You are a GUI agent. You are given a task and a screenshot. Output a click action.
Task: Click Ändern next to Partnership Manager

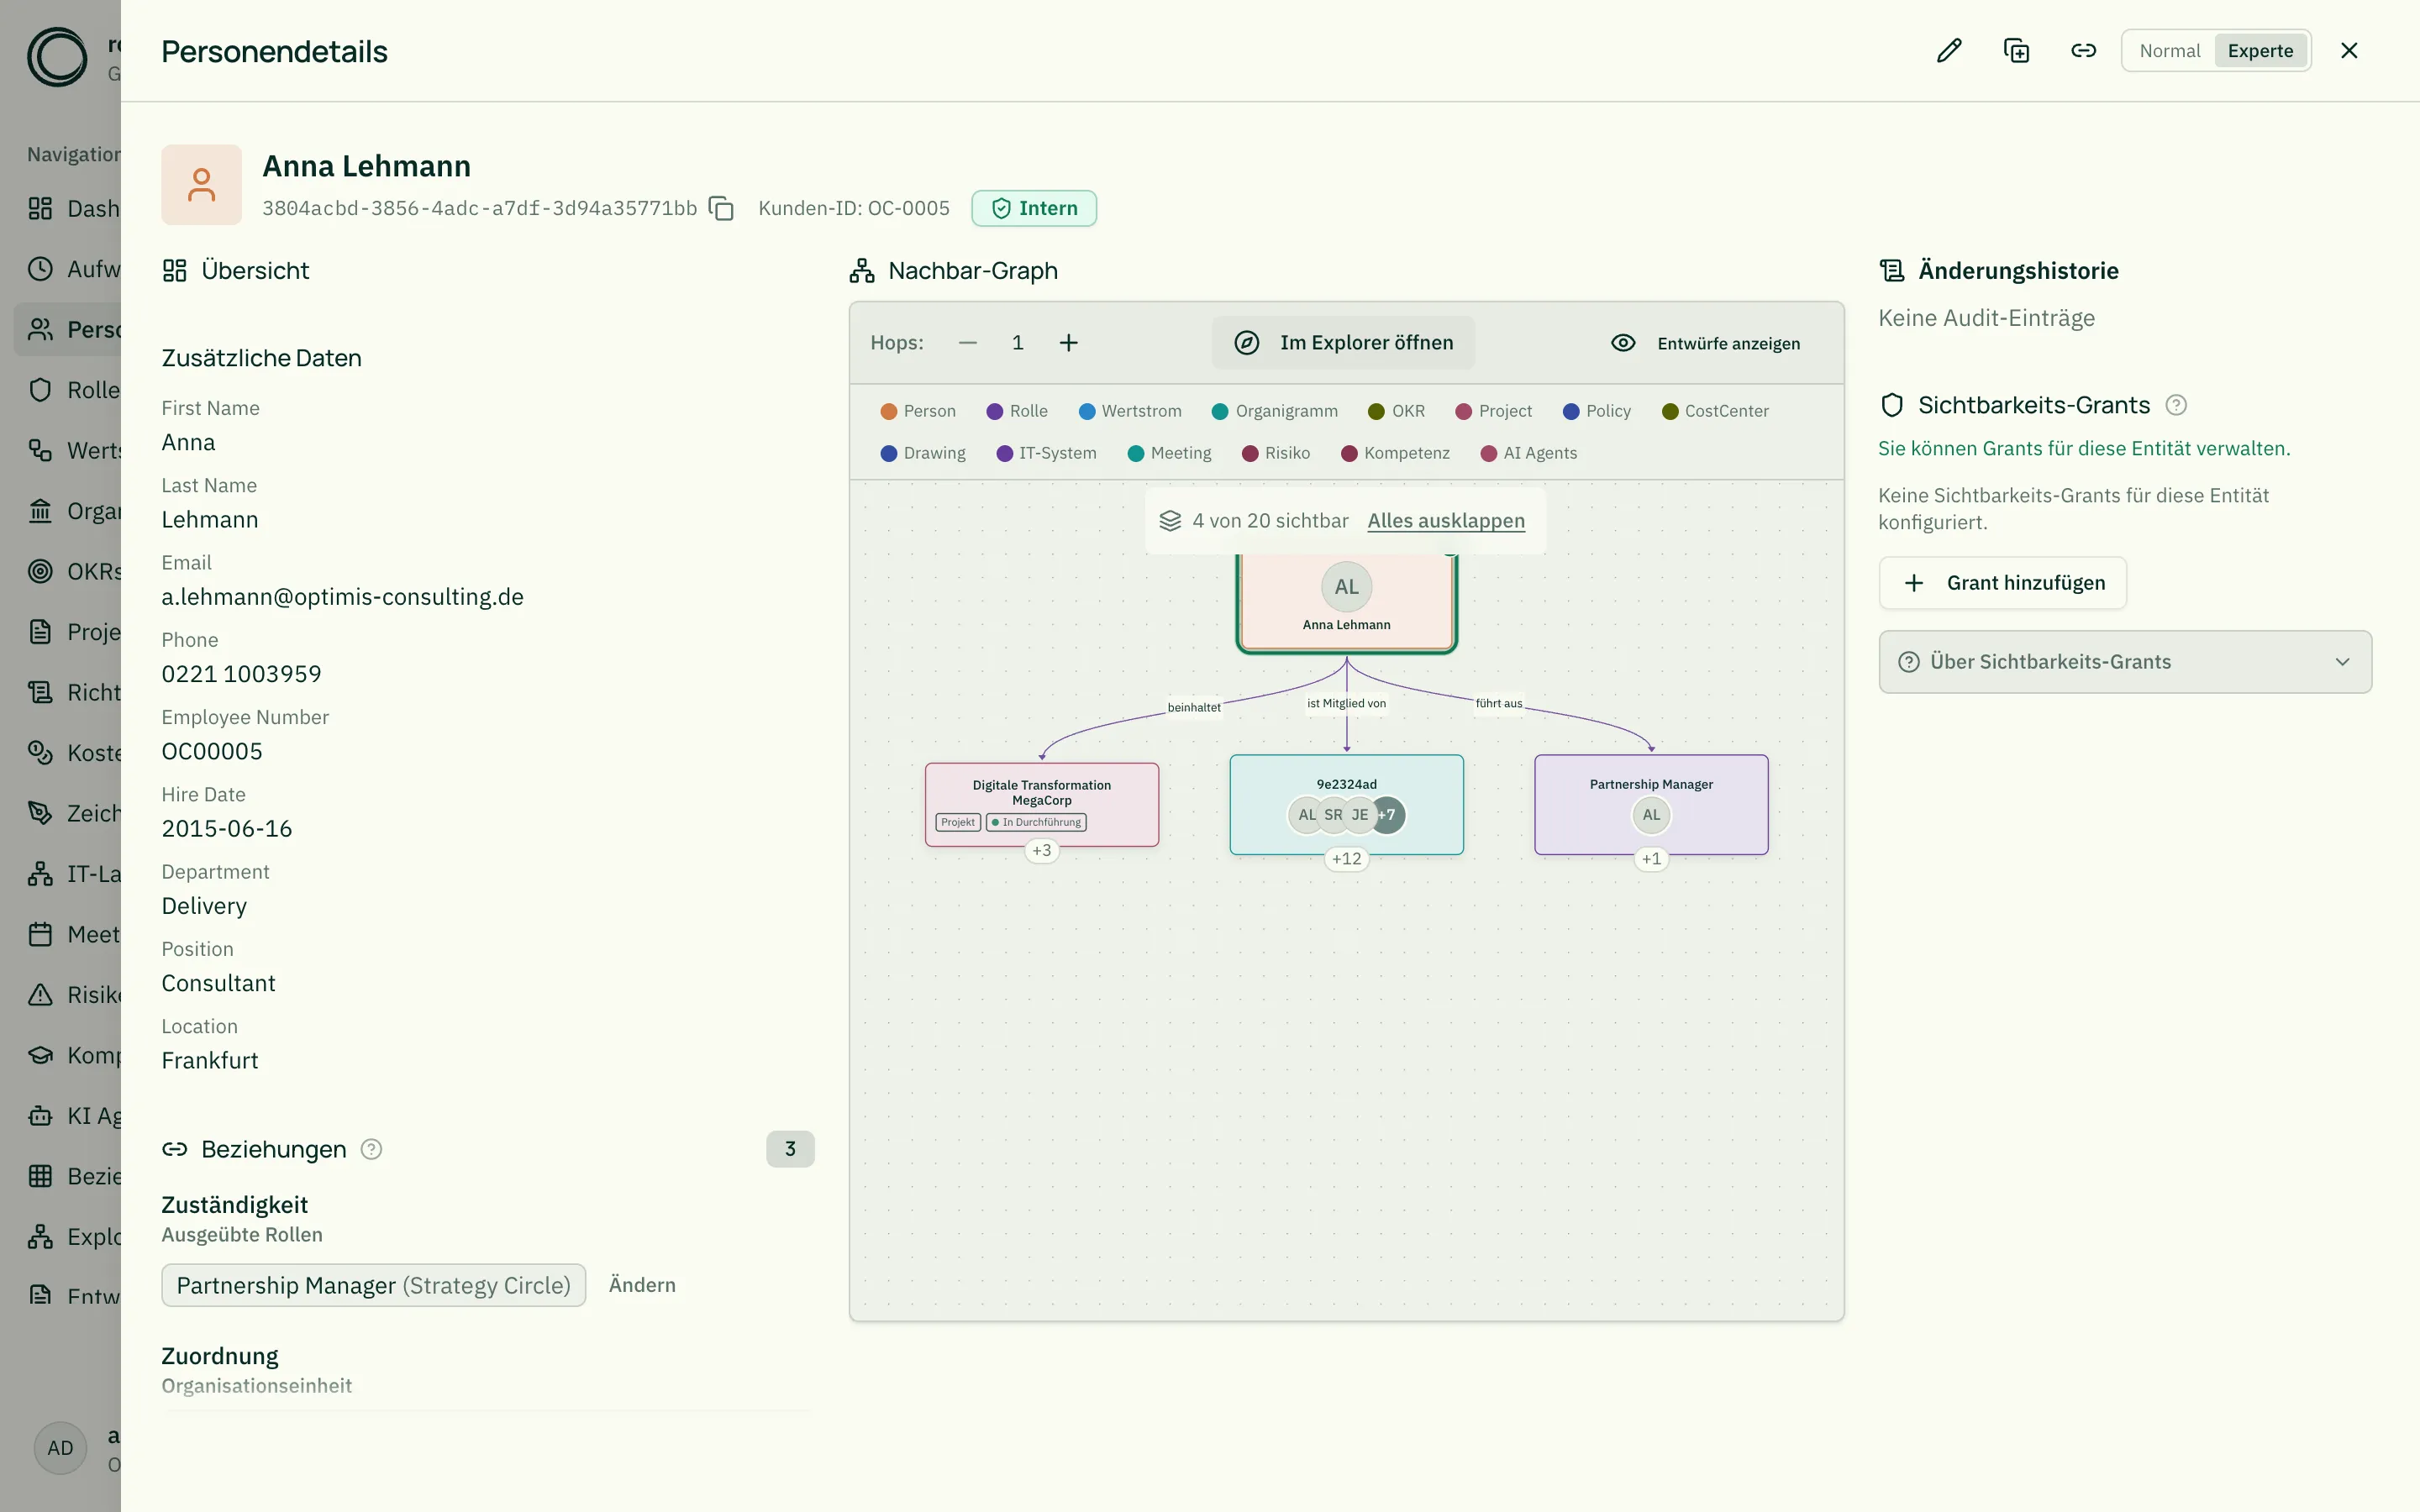tap(642, 1285)
